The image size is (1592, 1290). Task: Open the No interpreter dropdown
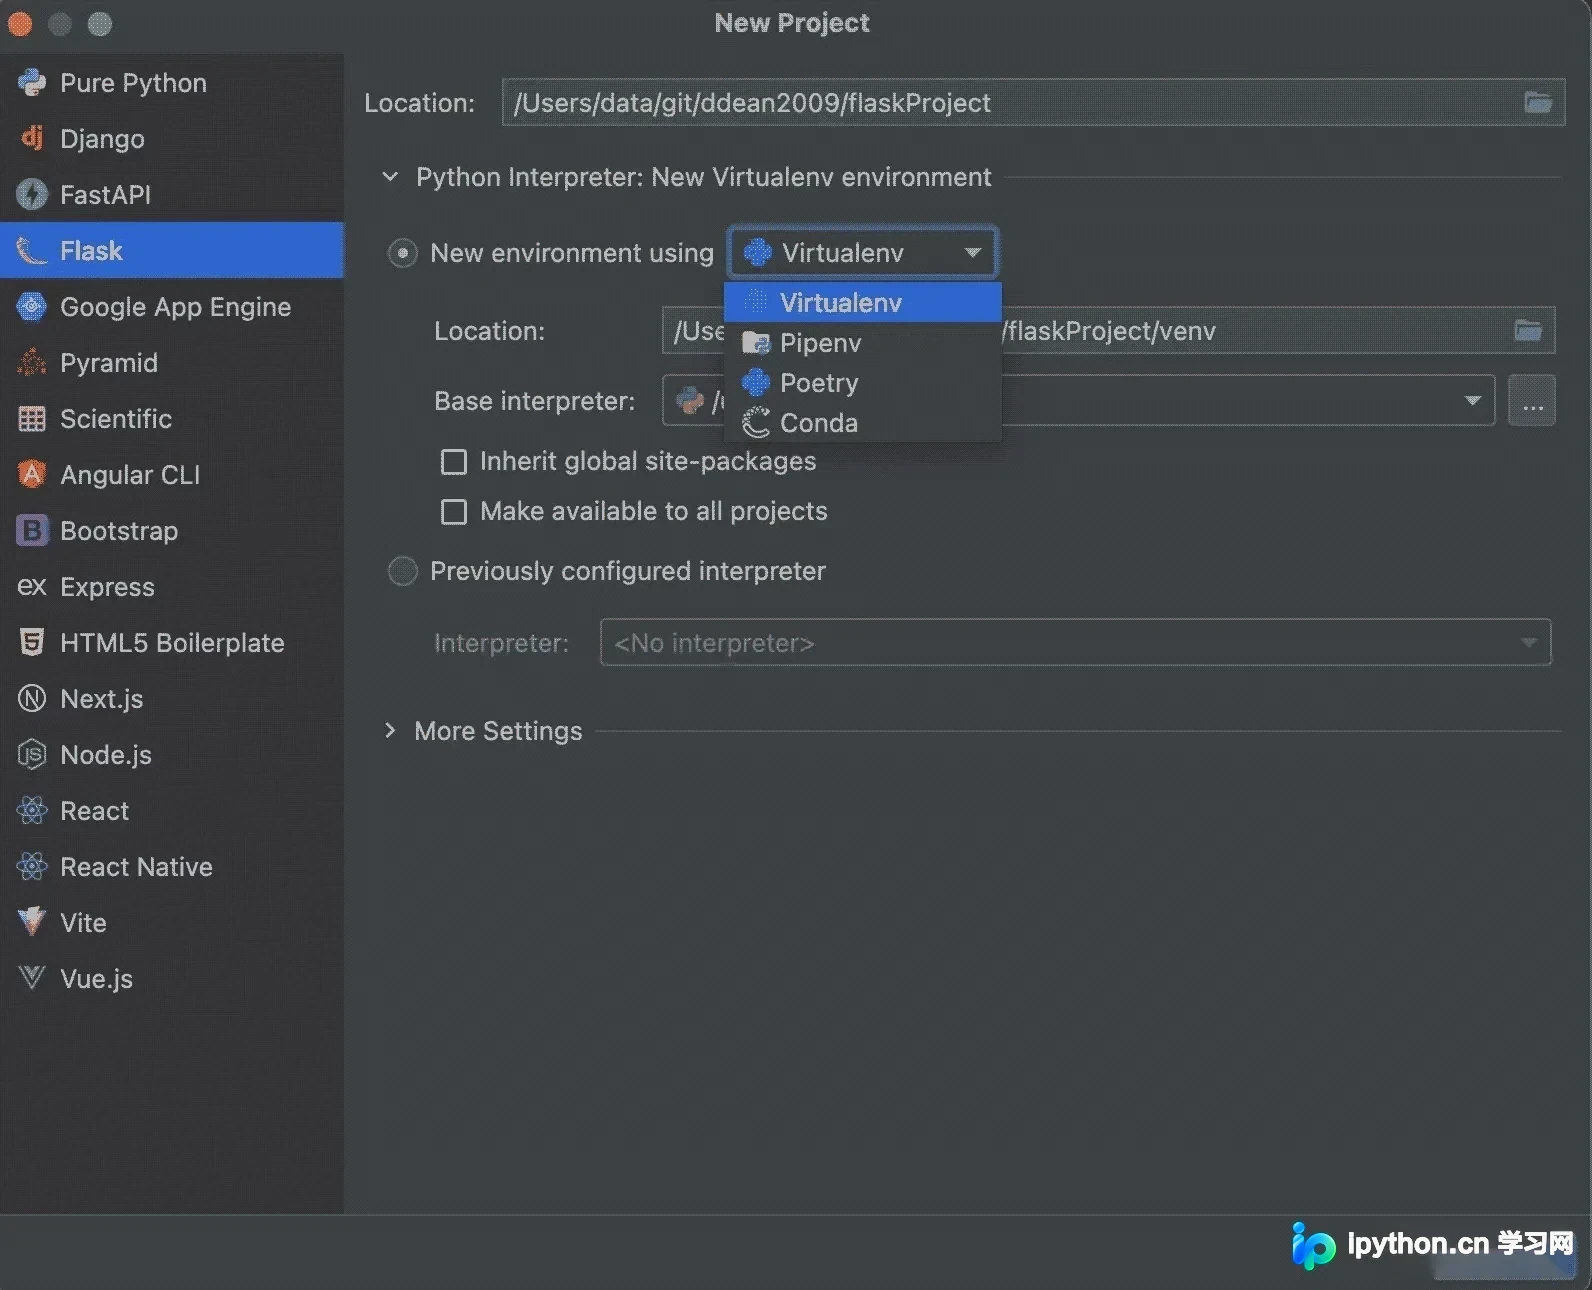tap(1075, 643)
